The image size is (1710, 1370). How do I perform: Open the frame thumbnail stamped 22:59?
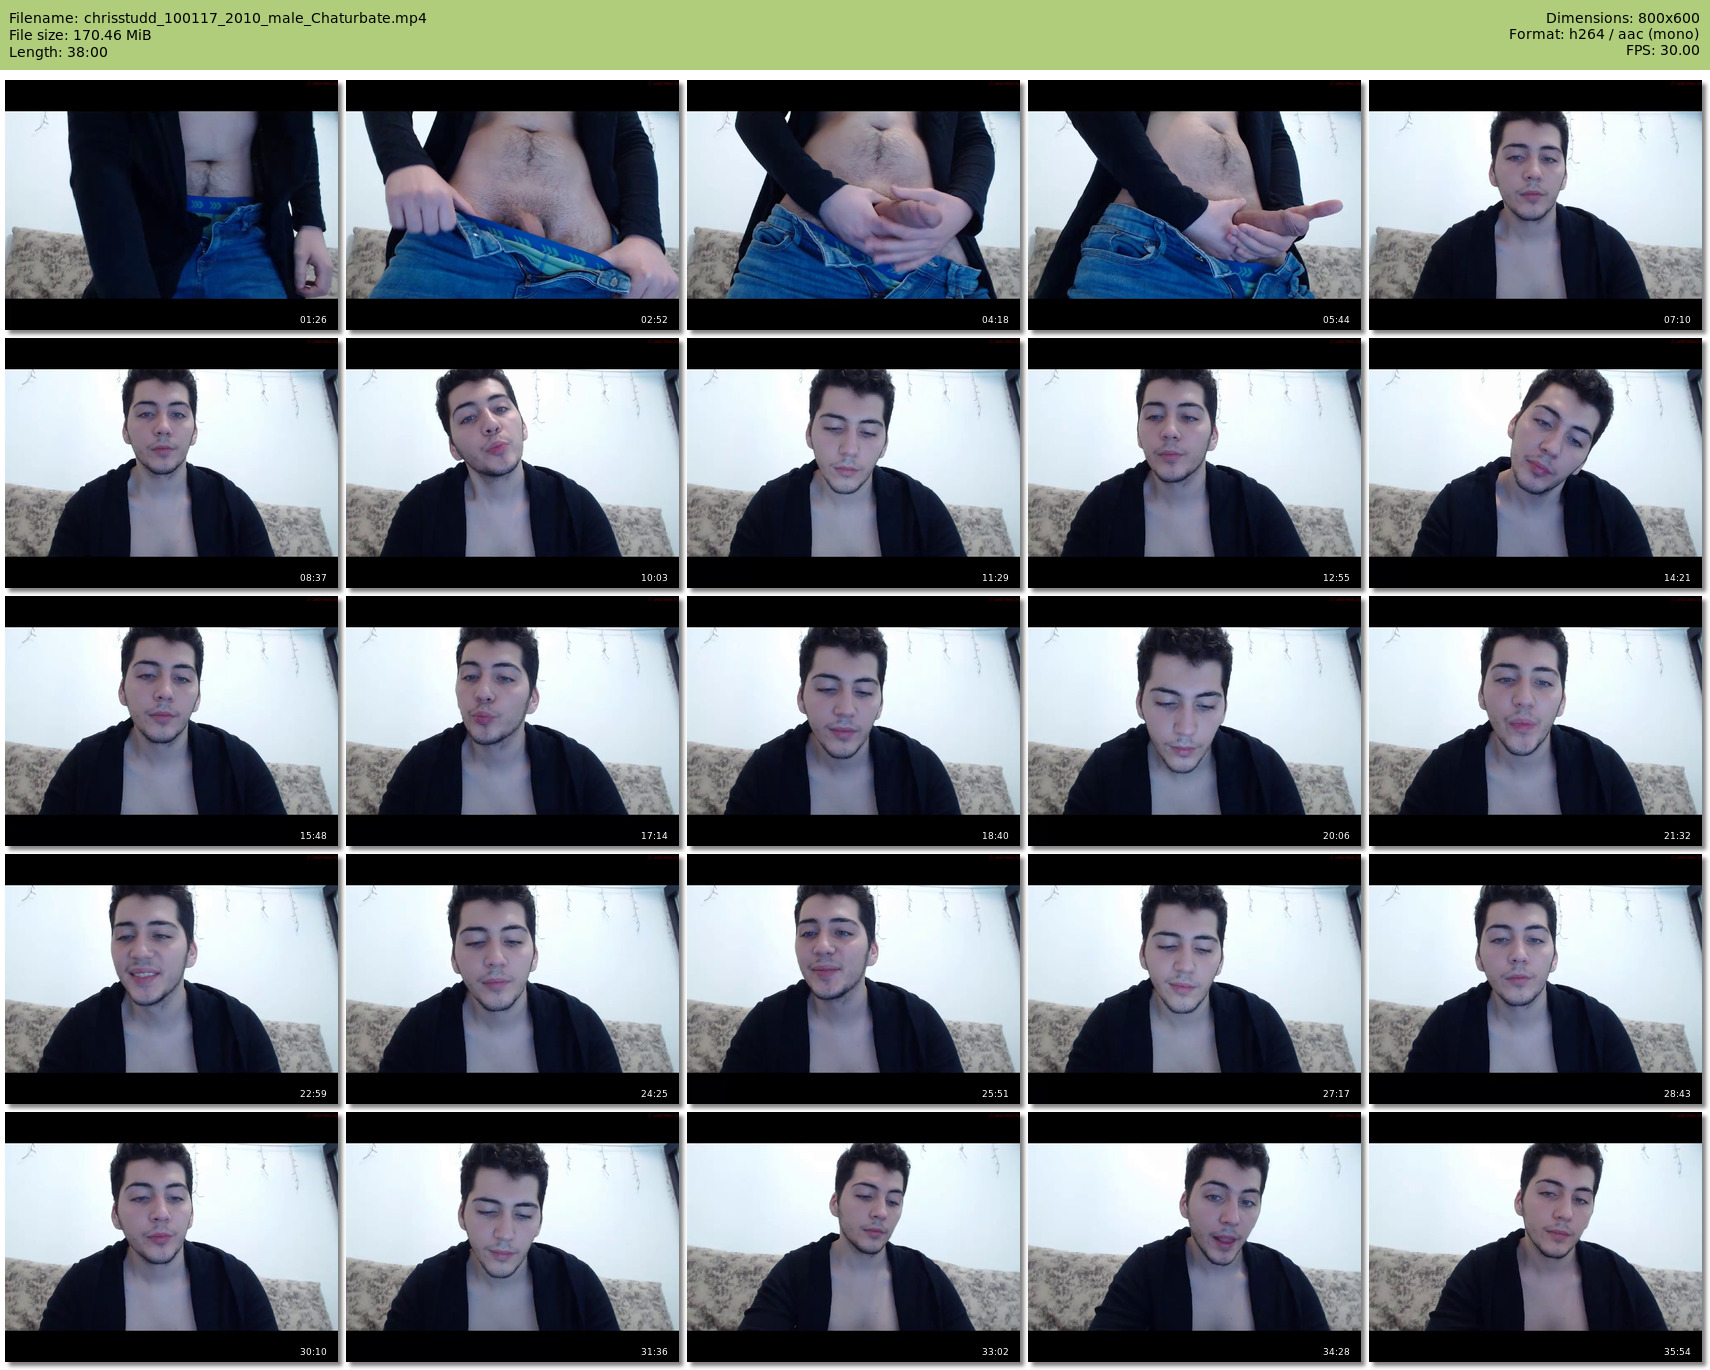coord(172,979)
